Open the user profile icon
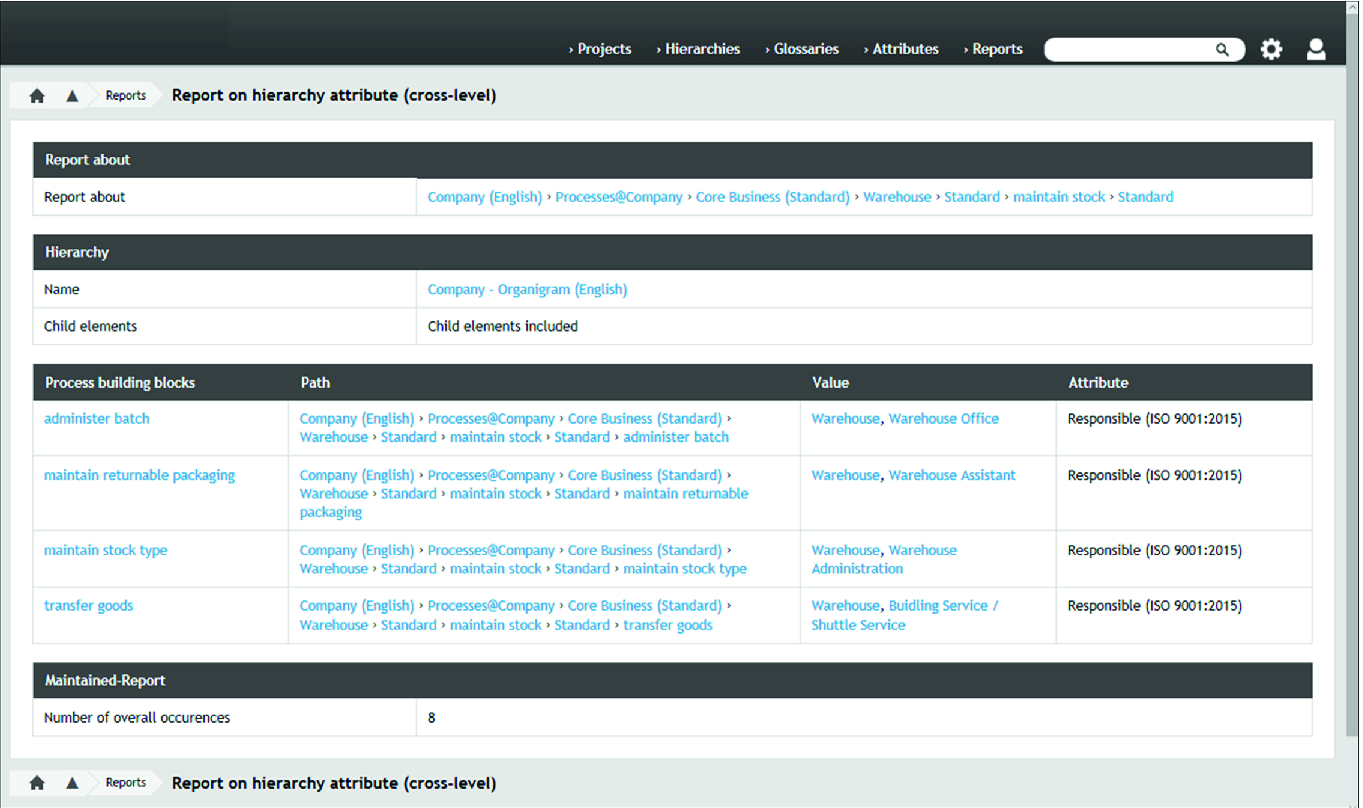The width and height of the screenshot is (1363, 808). pos(1316,49)
